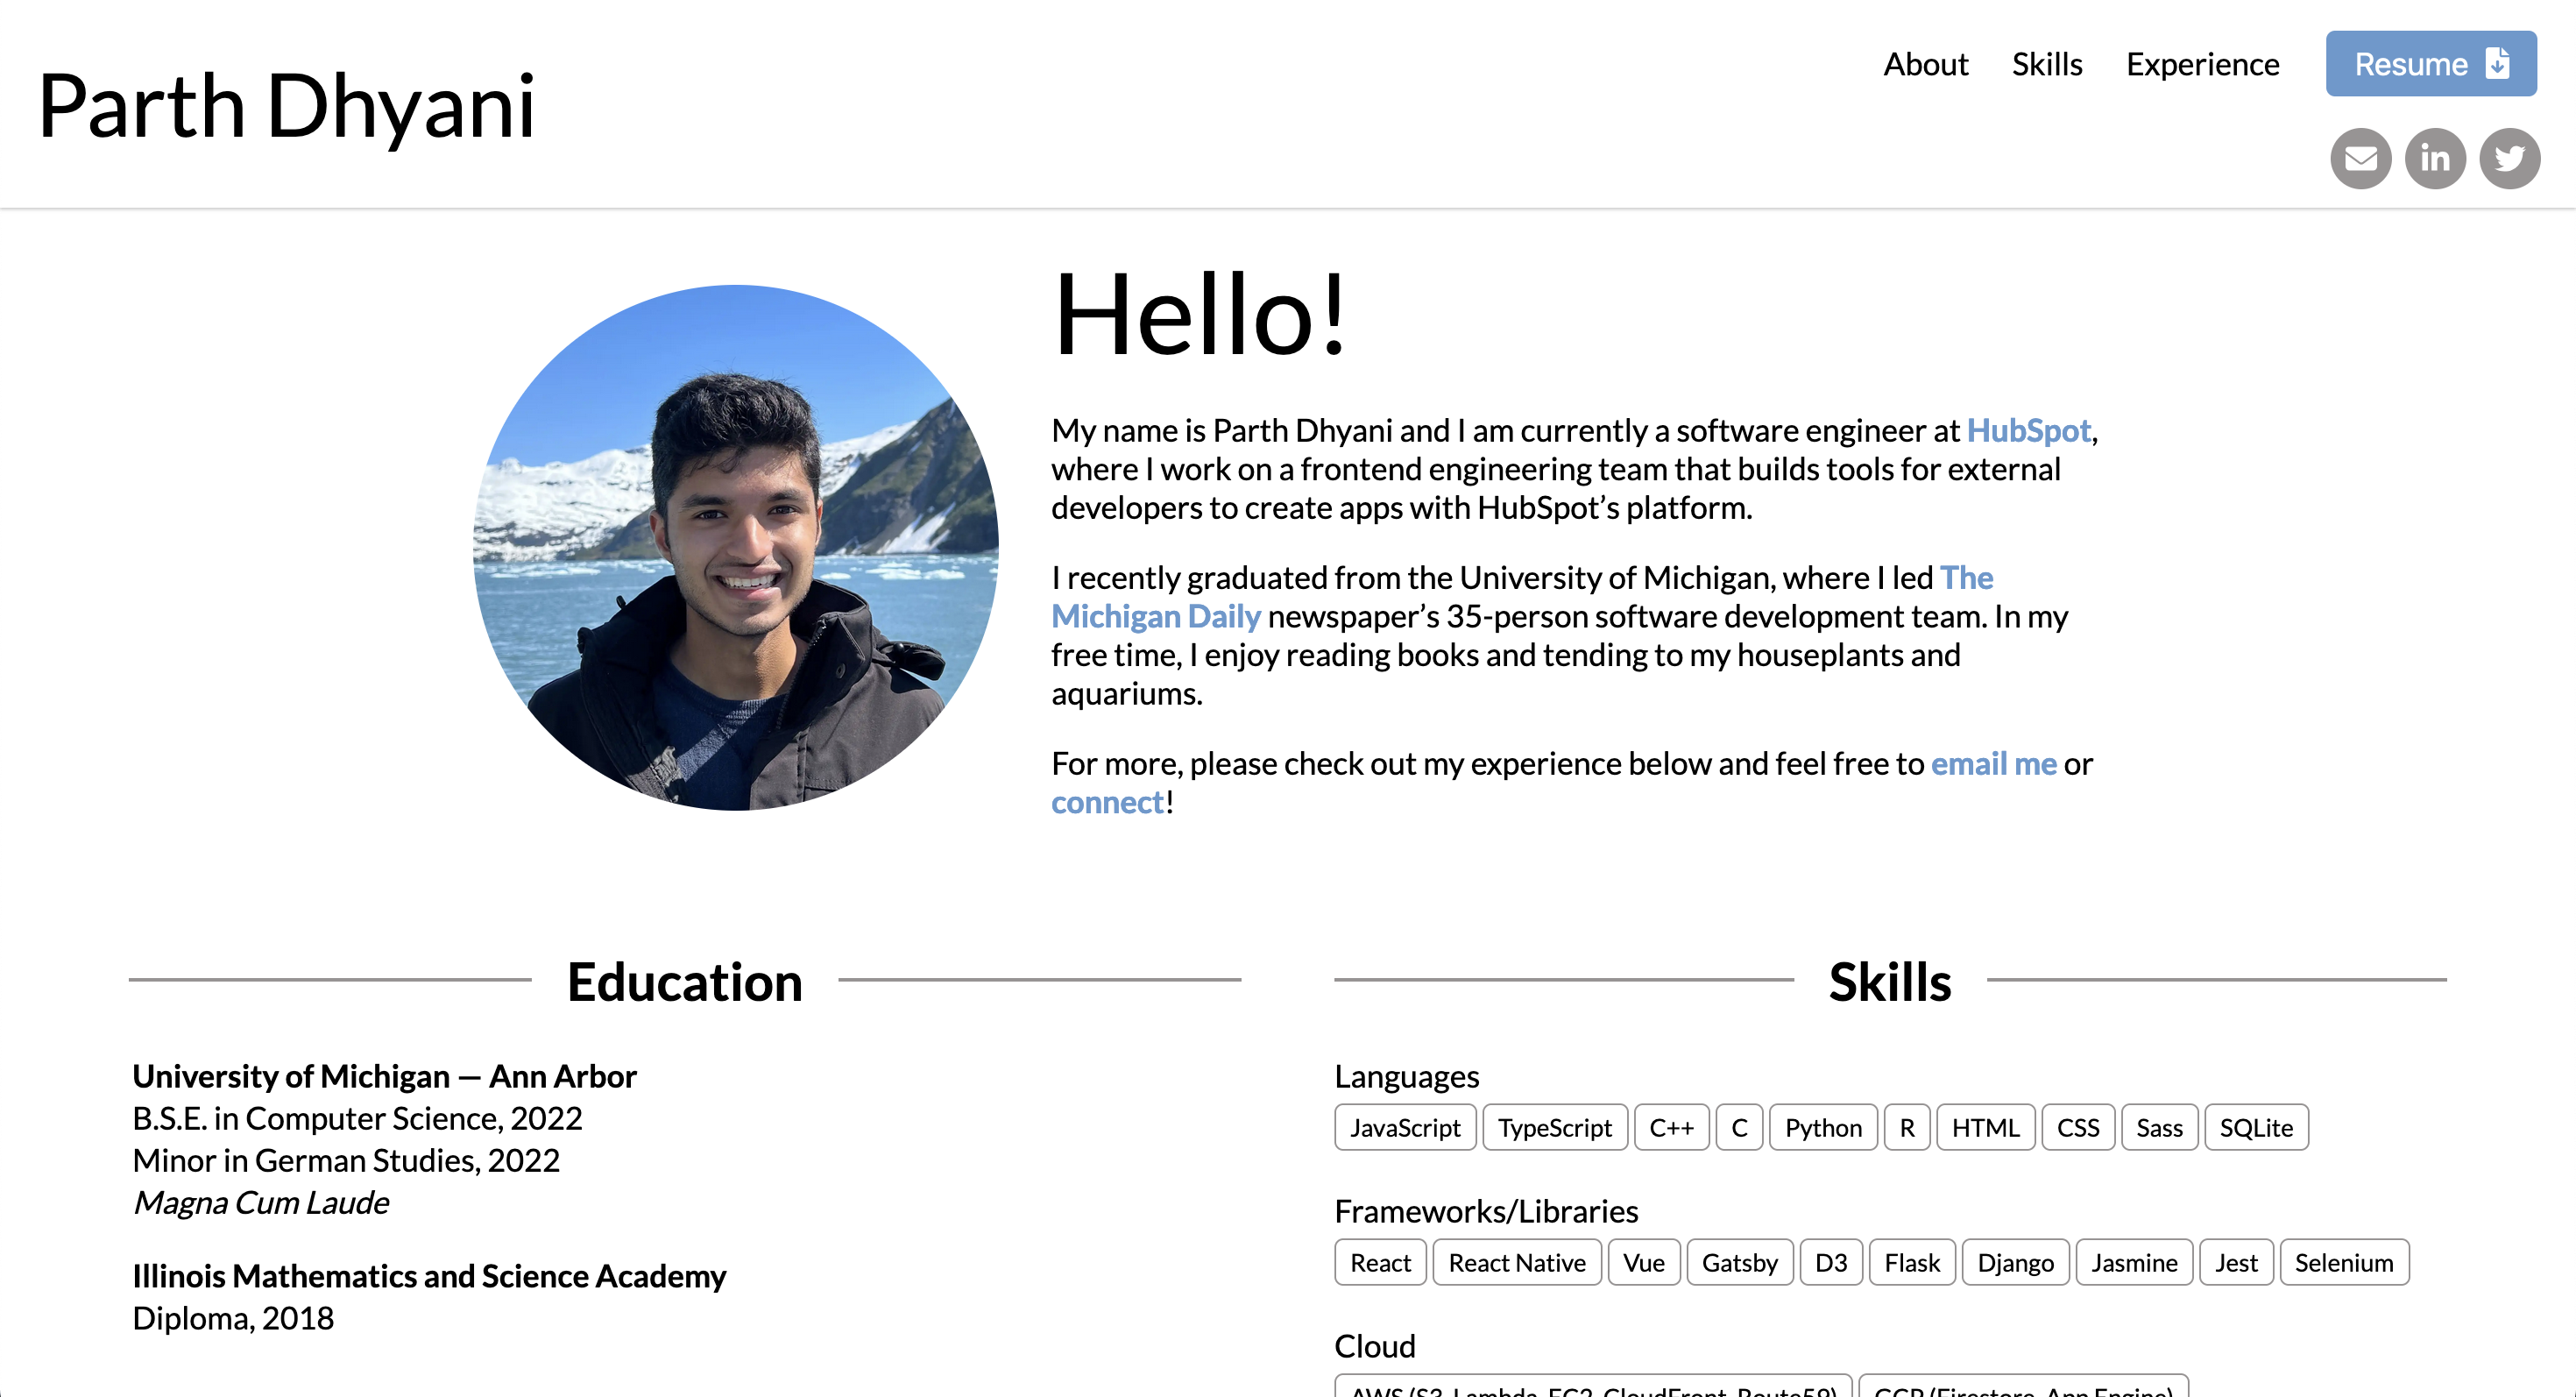Viewport: 2576px width, 1397px height.
Task: Select the Django framework tag
Action: point(2014,1262)
